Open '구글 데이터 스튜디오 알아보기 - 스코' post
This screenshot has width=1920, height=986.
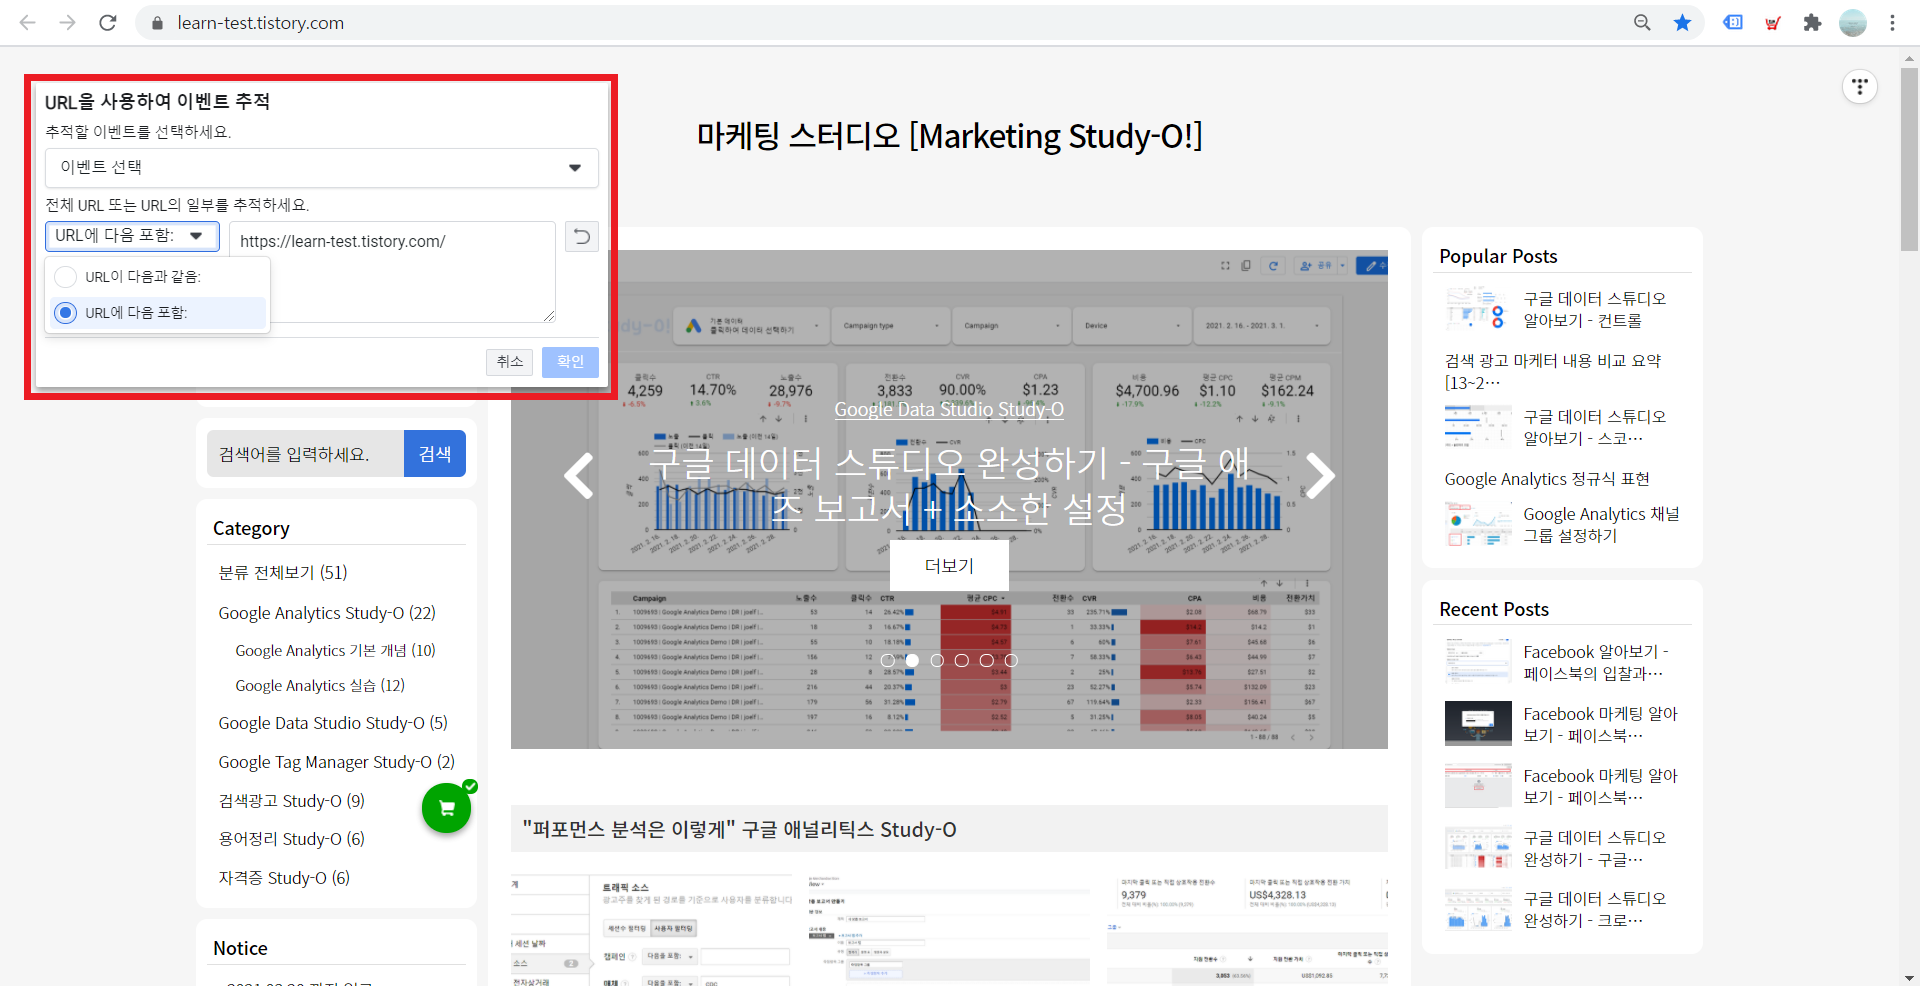click(x=1594, y=428)
